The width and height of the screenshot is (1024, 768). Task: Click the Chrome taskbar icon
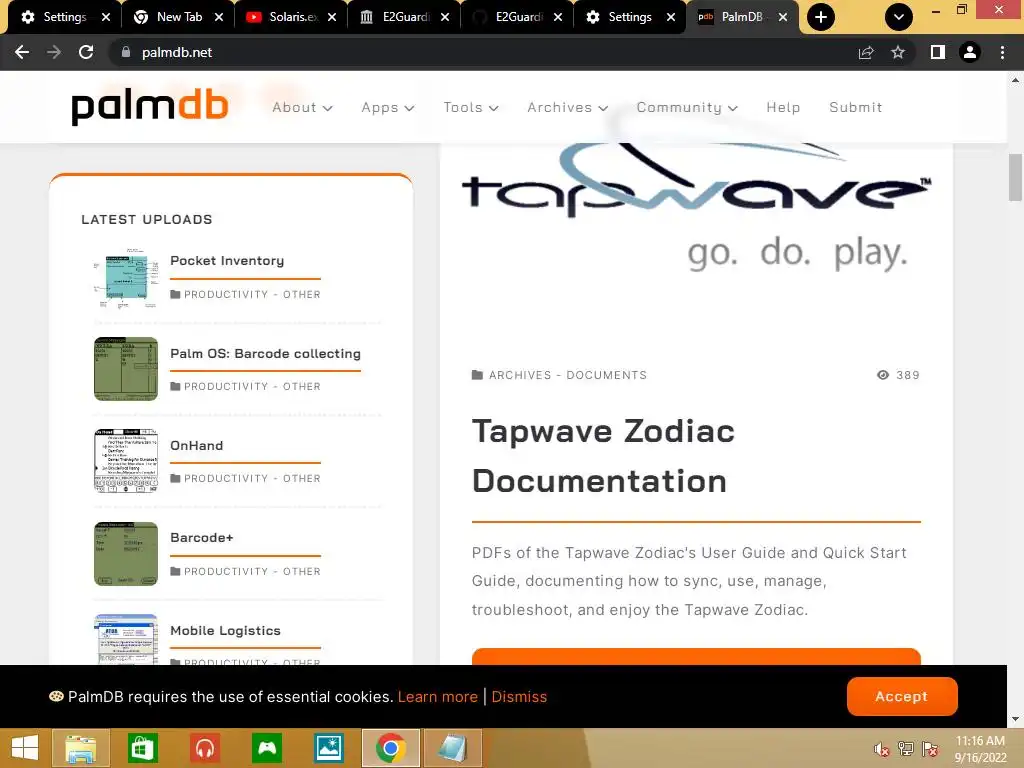tap(391, 748)
